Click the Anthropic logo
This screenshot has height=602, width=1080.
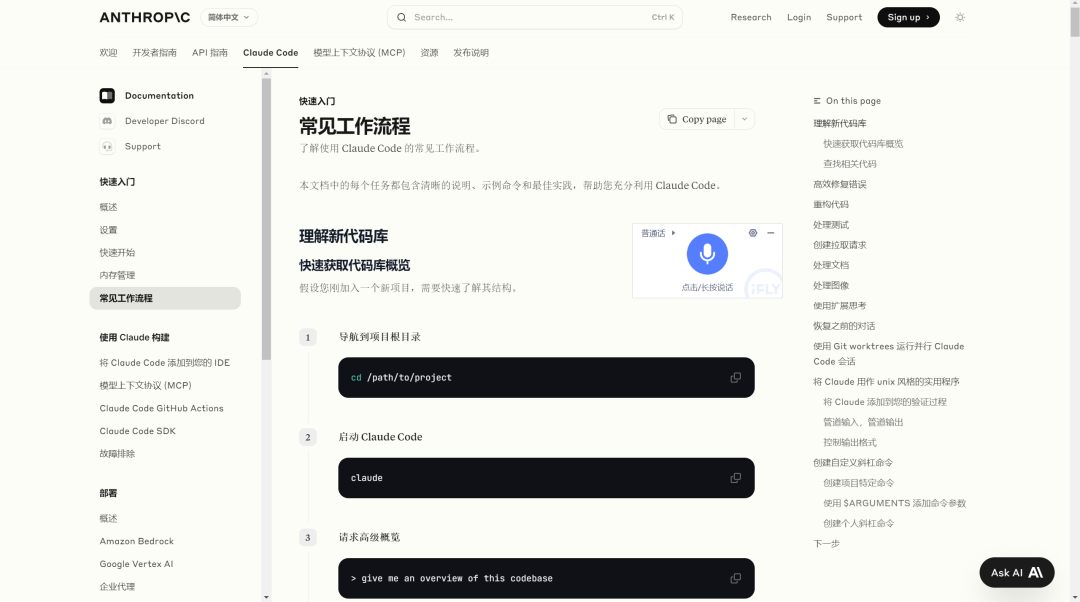pos(145,17)
